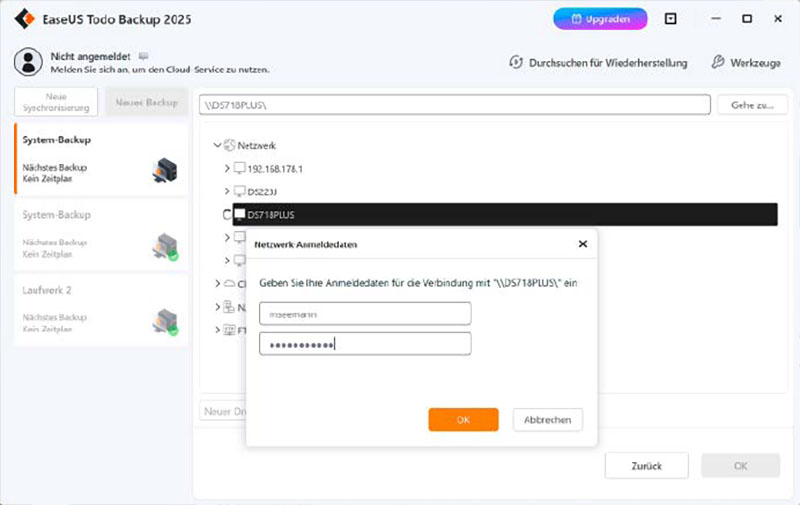Click the Laufwerk 2 backup status icon

point(165,321)
